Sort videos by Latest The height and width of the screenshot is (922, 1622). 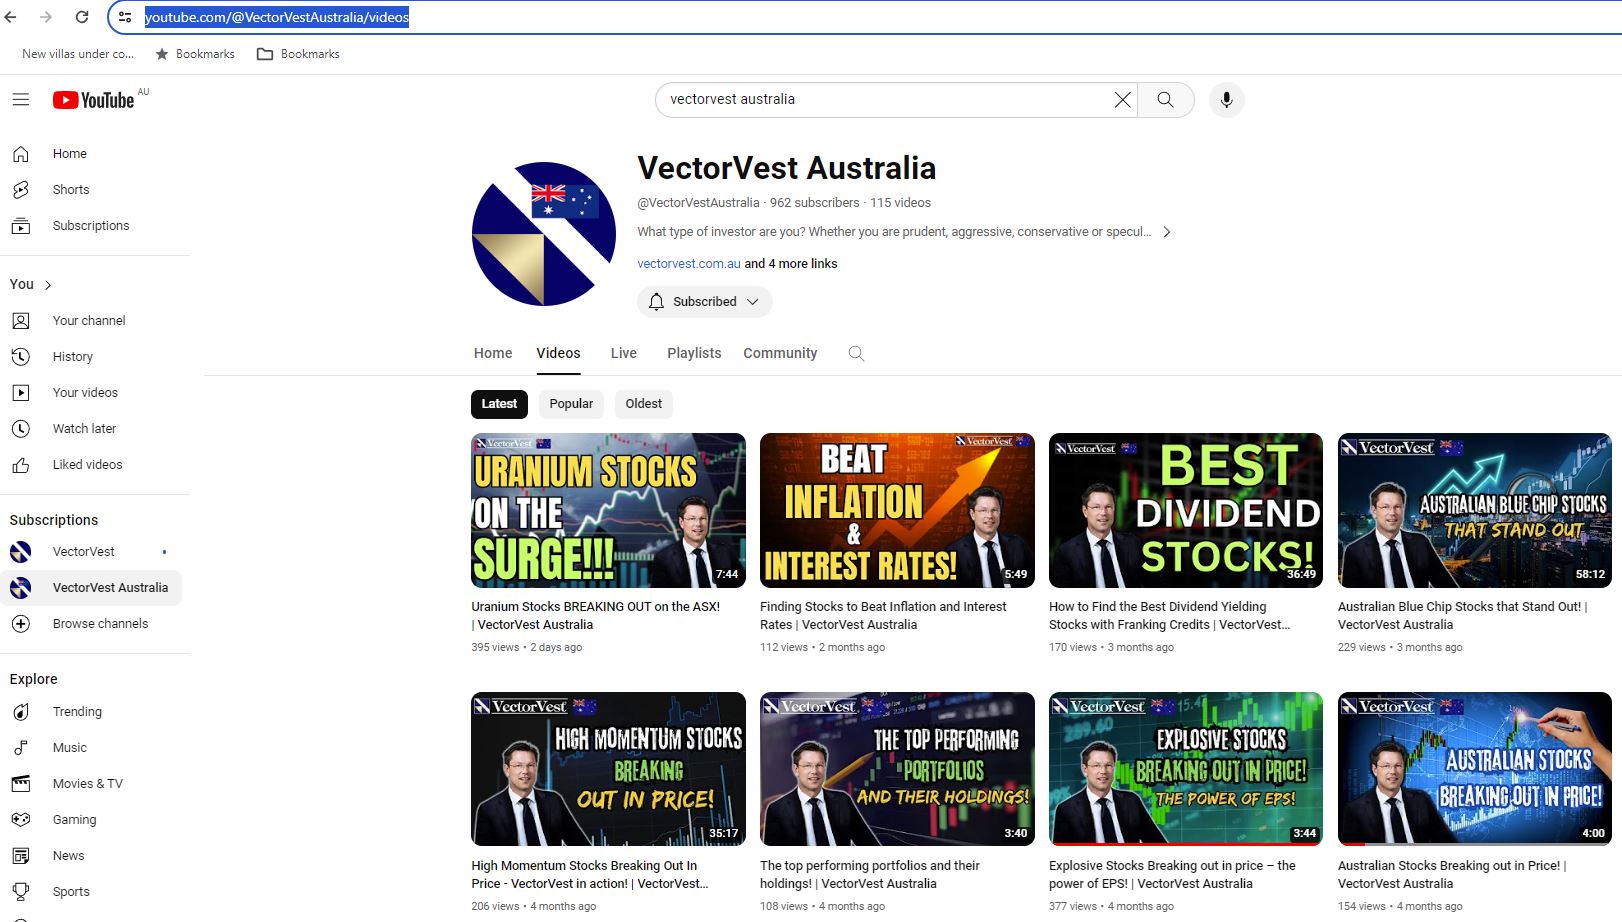[x=499, y=404]
